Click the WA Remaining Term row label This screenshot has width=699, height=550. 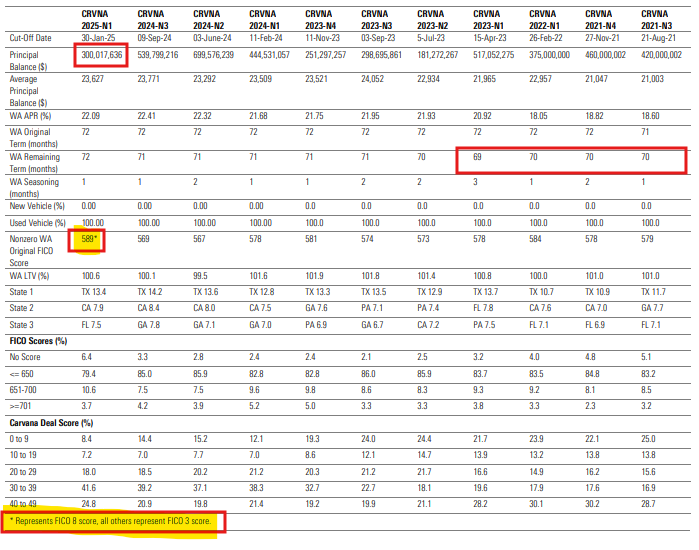pyautogui.click(x=34, y=163)
